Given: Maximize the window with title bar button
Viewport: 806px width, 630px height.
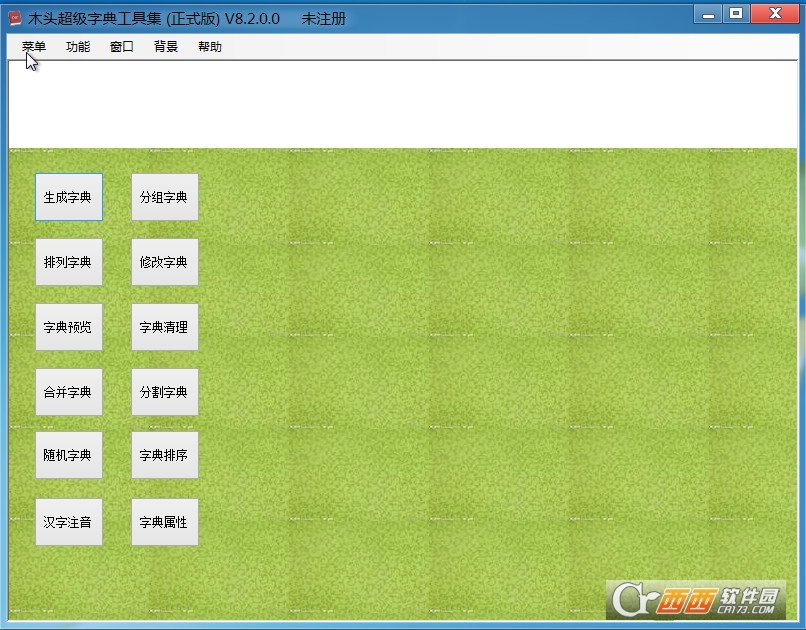Looking at the screenshot, I should (736, 14).
